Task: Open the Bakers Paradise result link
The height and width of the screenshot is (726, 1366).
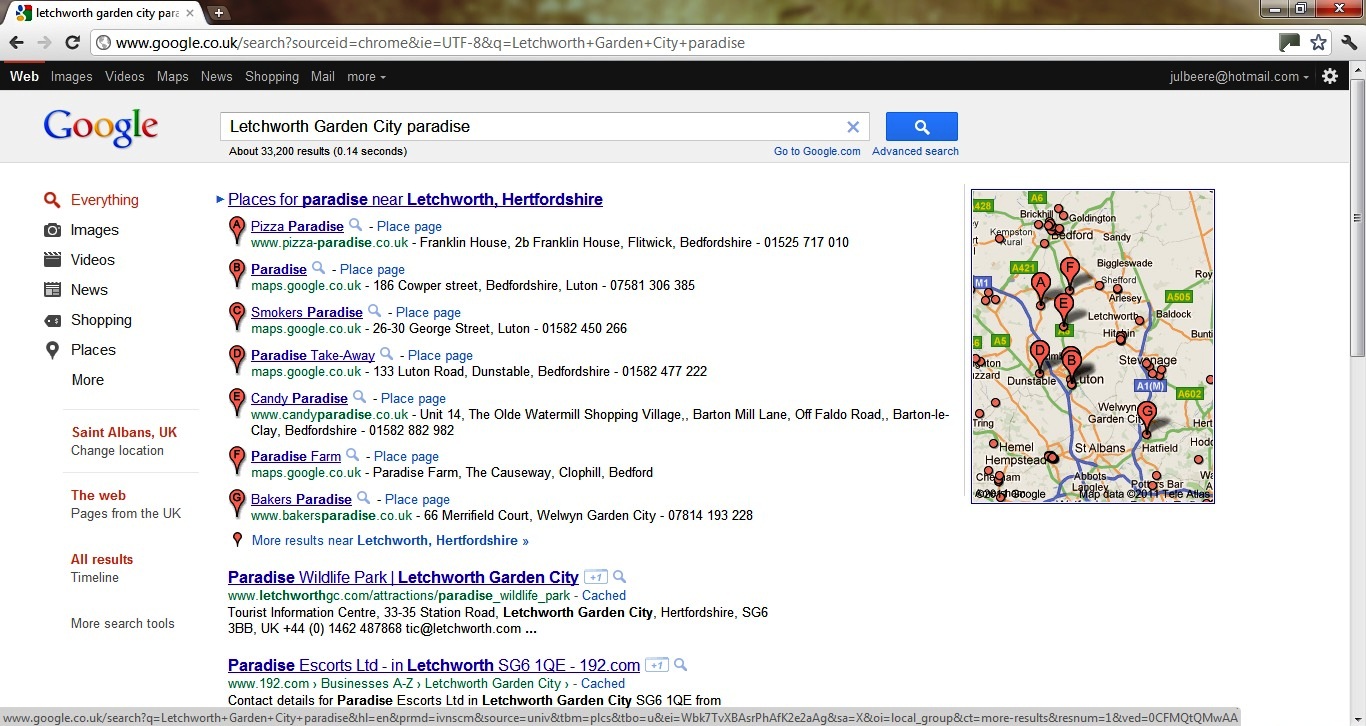Action: pos(301,499)
